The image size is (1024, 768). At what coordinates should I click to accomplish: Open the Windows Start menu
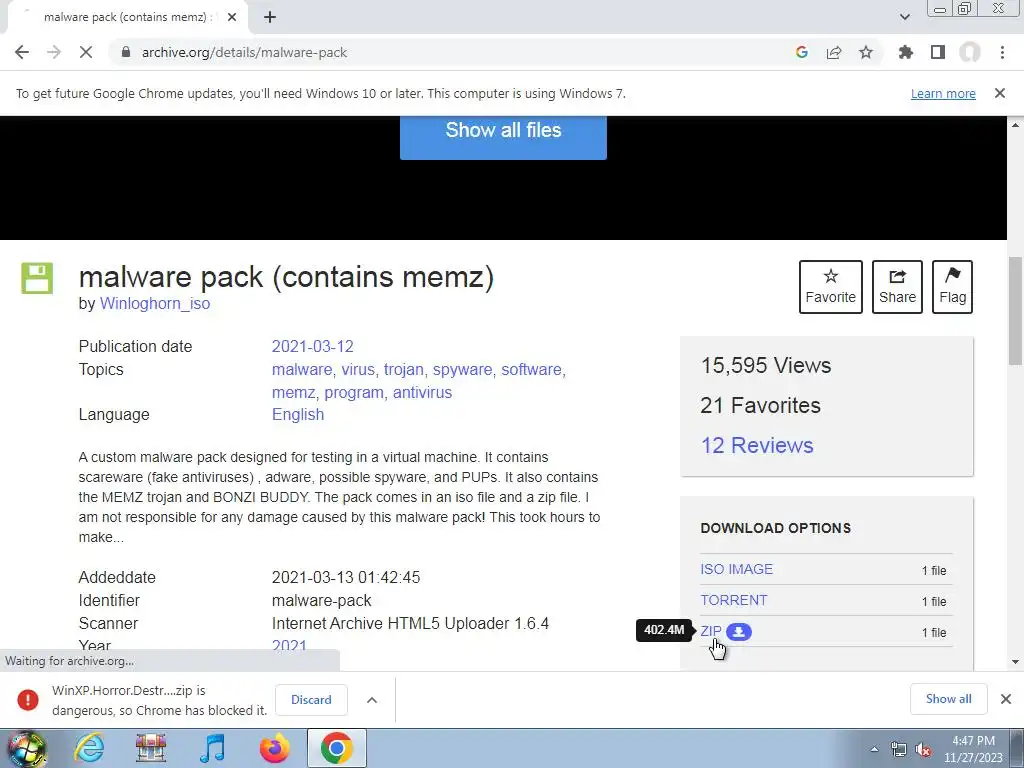click(25, 748)
